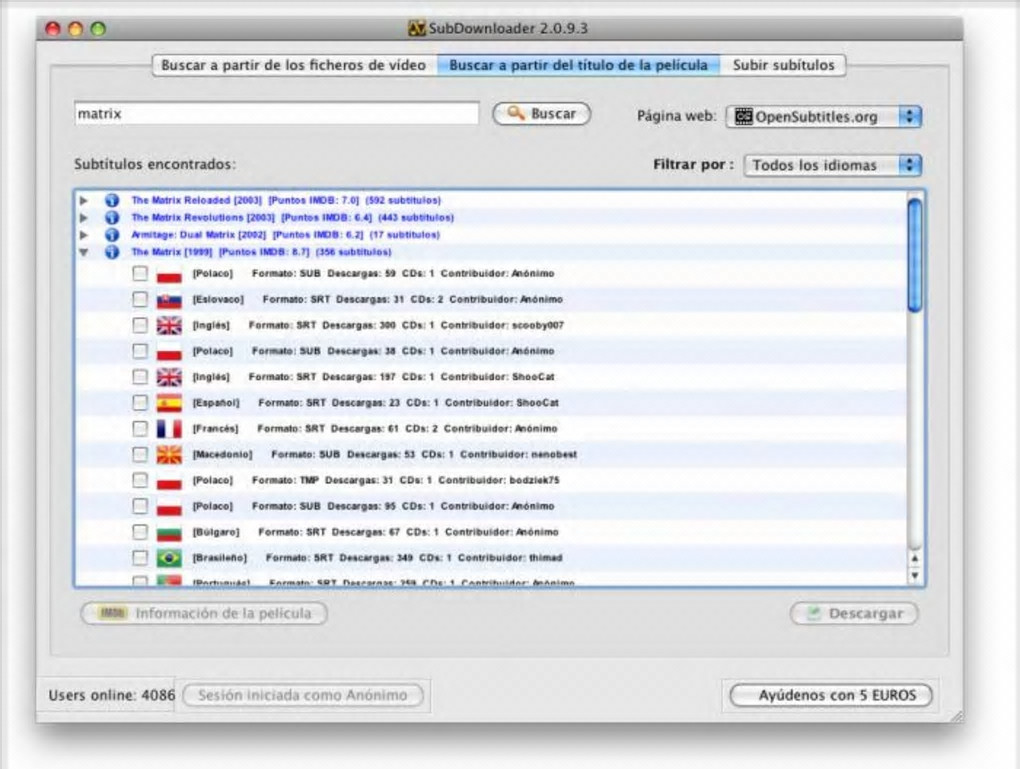Click Brazilian flag icon

[x=169, y=558]
